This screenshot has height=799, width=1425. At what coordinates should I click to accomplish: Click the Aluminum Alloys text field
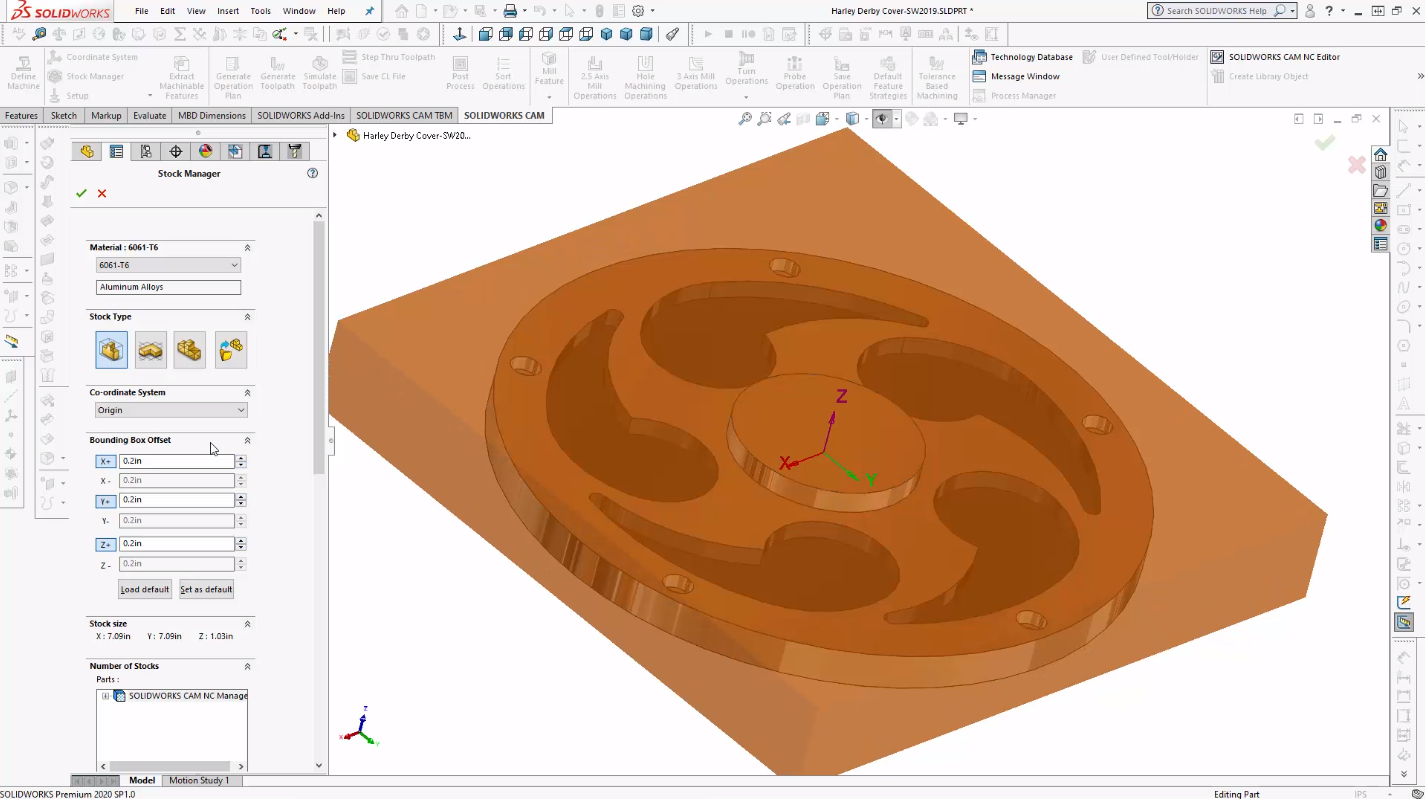click(168, 287)
